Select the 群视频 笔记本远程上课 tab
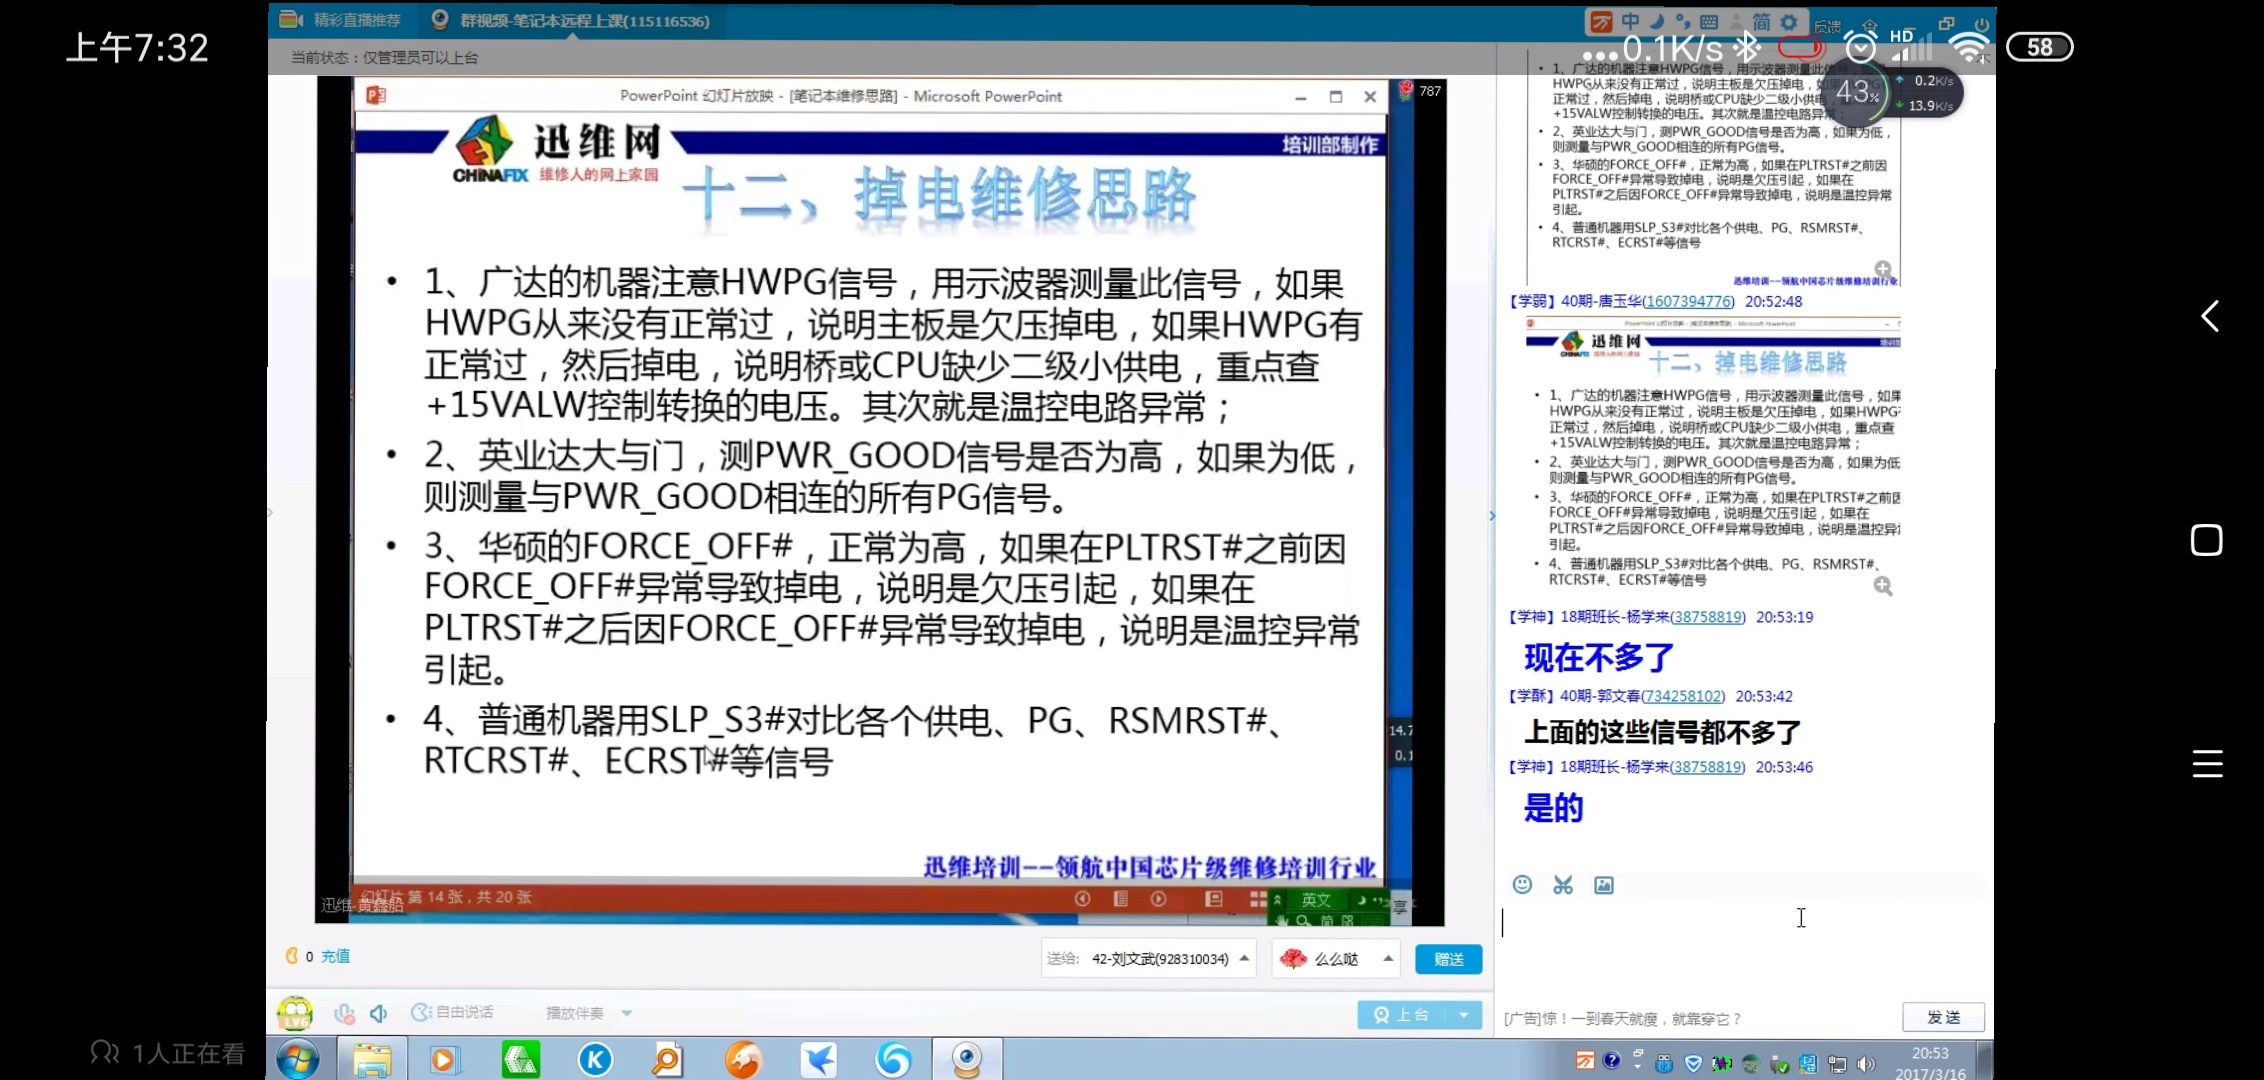Screen dimensions: 2264x1080 572,20
